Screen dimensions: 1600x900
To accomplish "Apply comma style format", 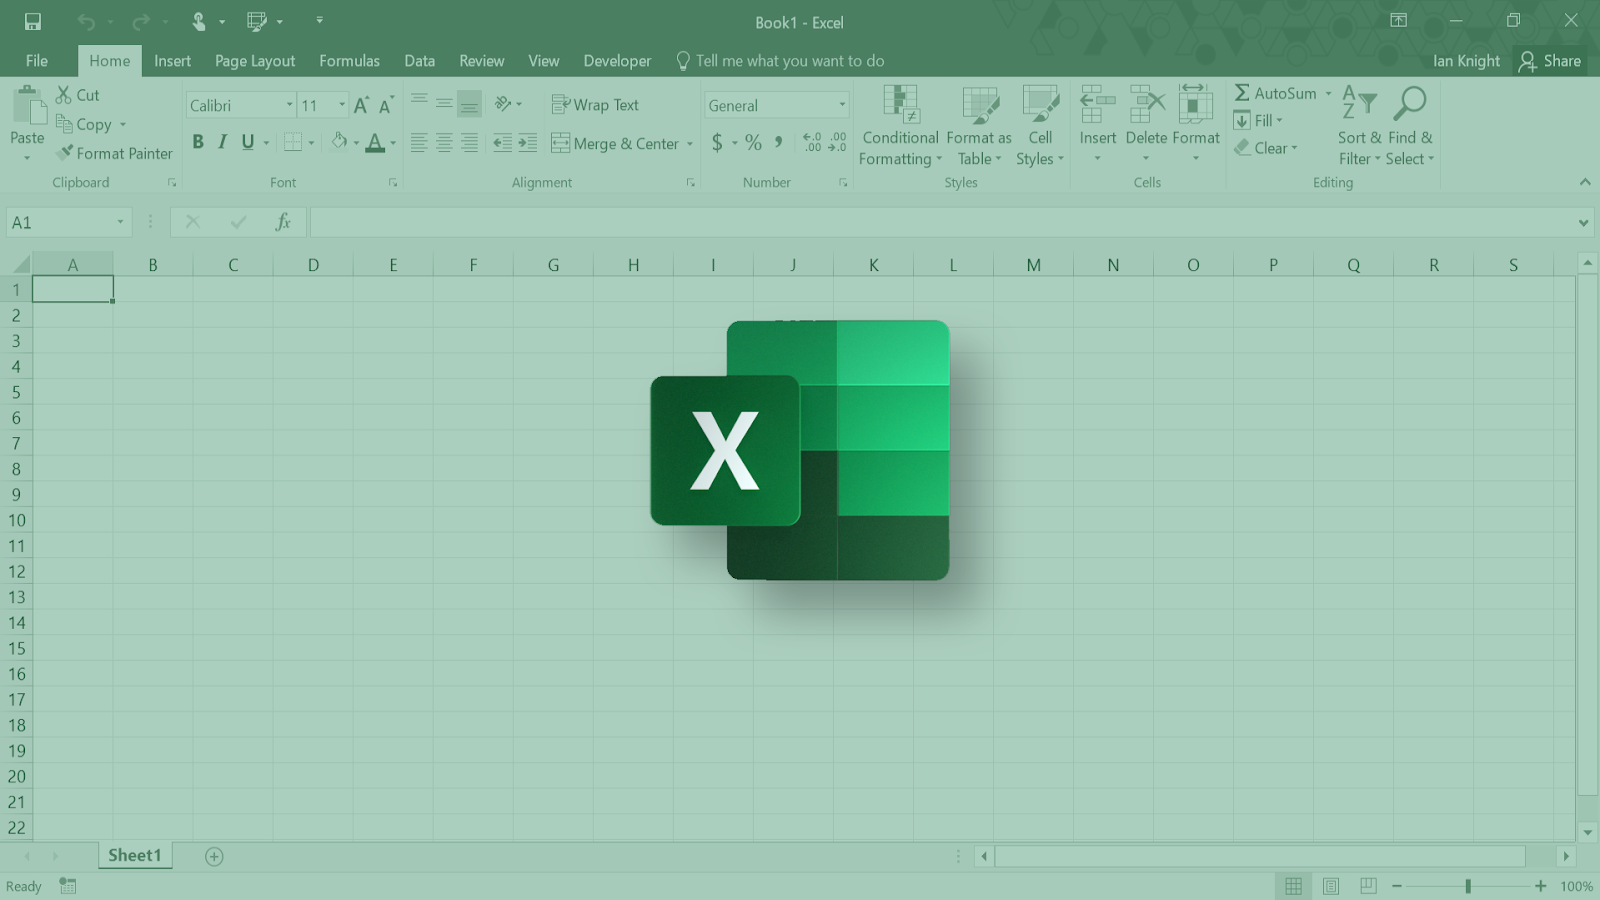I will tap(778, 143).
